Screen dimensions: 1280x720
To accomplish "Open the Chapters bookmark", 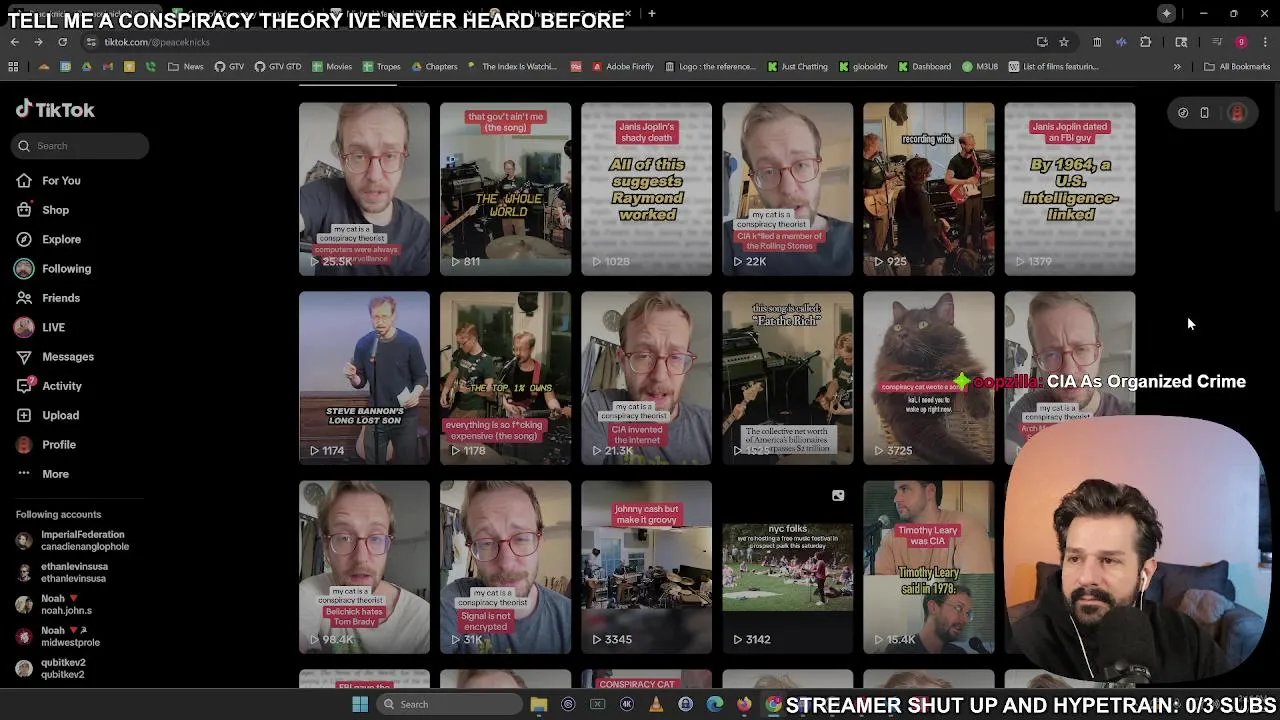I will click(434, 67).
